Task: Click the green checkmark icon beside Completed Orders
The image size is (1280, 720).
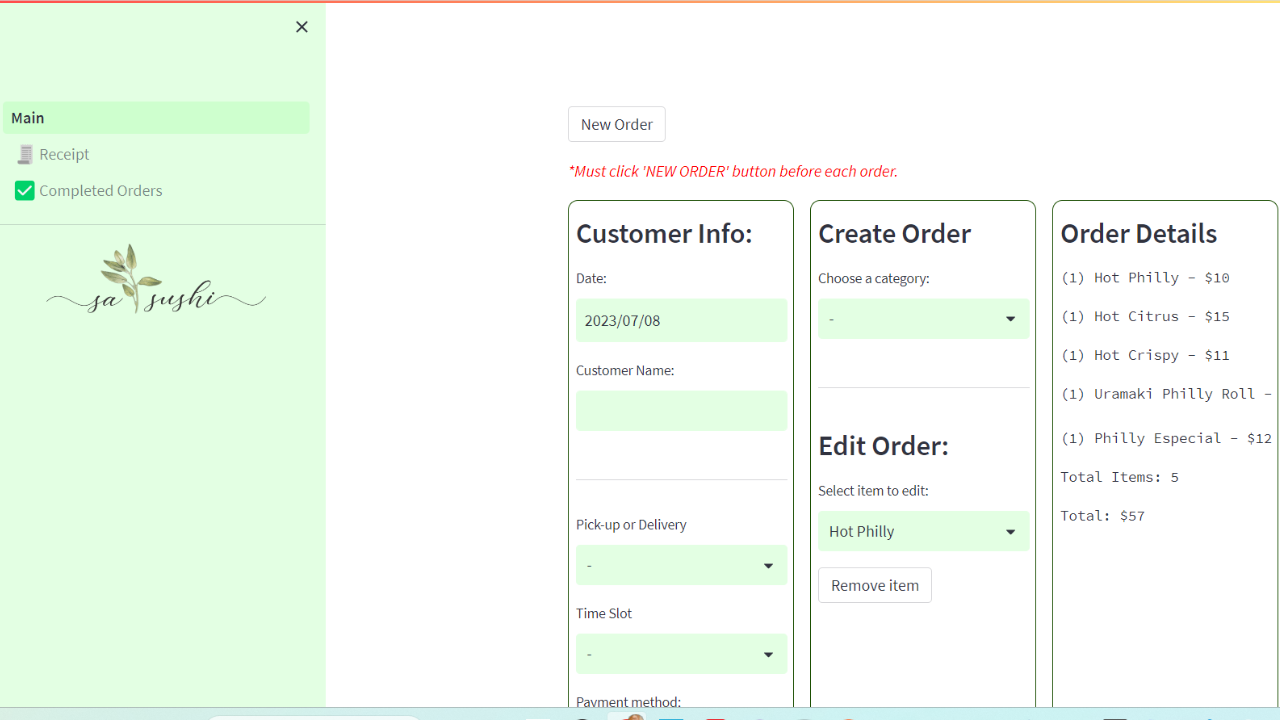Action: click(25, 190)
